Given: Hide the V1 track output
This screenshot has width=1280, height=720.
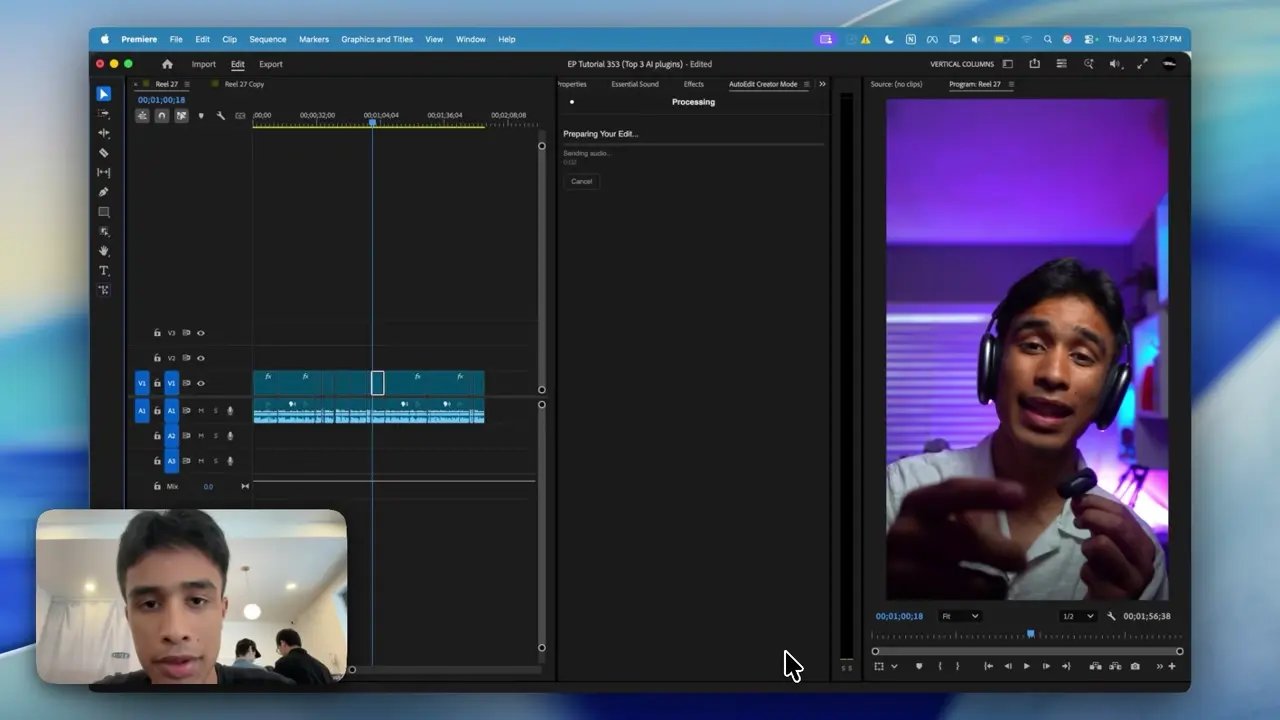Looking at the screenshot, I should (x=201, y=383).
